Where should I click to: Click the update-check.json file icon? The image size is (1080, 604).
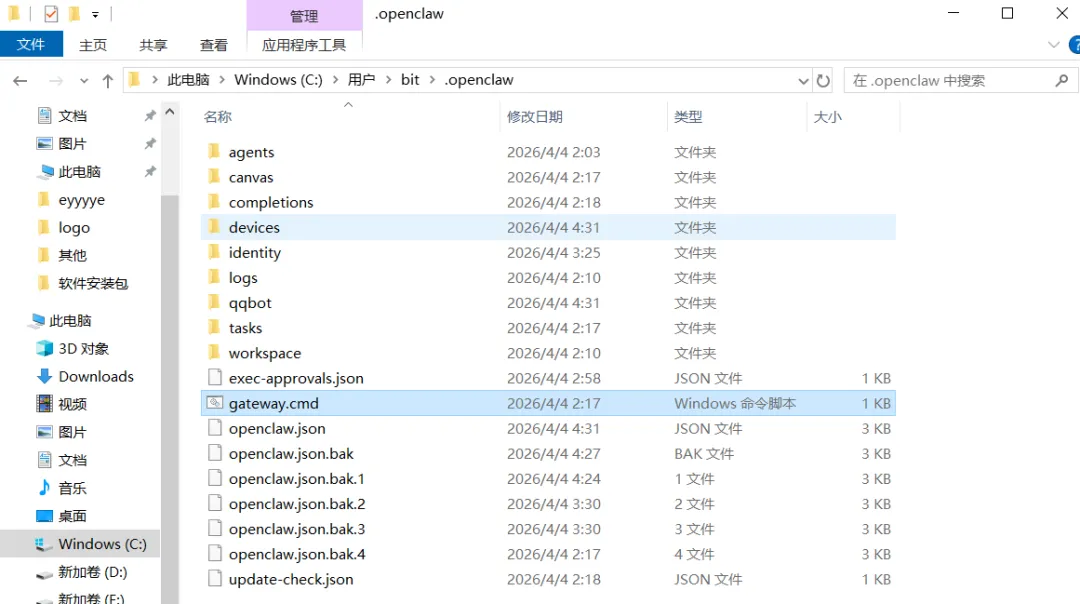(215, 579)
